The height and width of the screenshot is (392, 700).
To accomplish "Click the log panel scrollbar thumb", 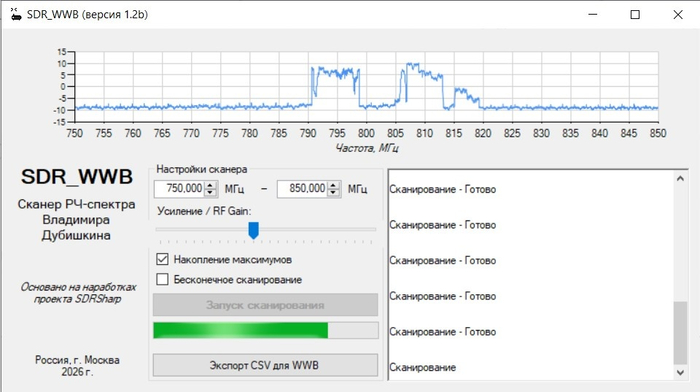I will coord(680,333).
